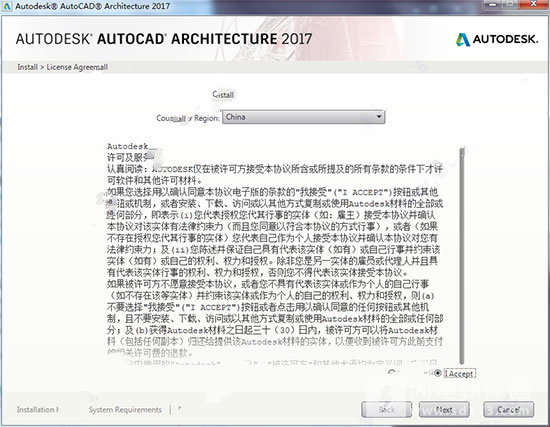Click the Next button
Image resolution: width=550 pixels, height=427 pixels.
444,409
